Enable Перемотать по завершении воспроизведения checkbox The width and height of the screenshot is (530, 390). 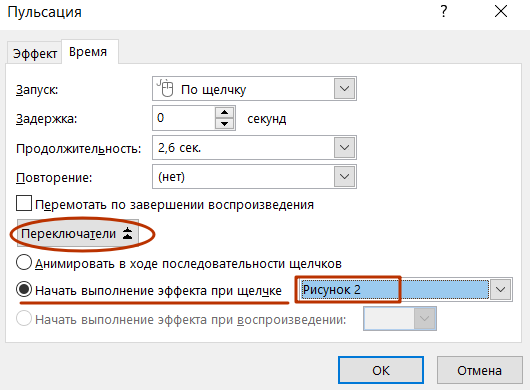[24, 203]
